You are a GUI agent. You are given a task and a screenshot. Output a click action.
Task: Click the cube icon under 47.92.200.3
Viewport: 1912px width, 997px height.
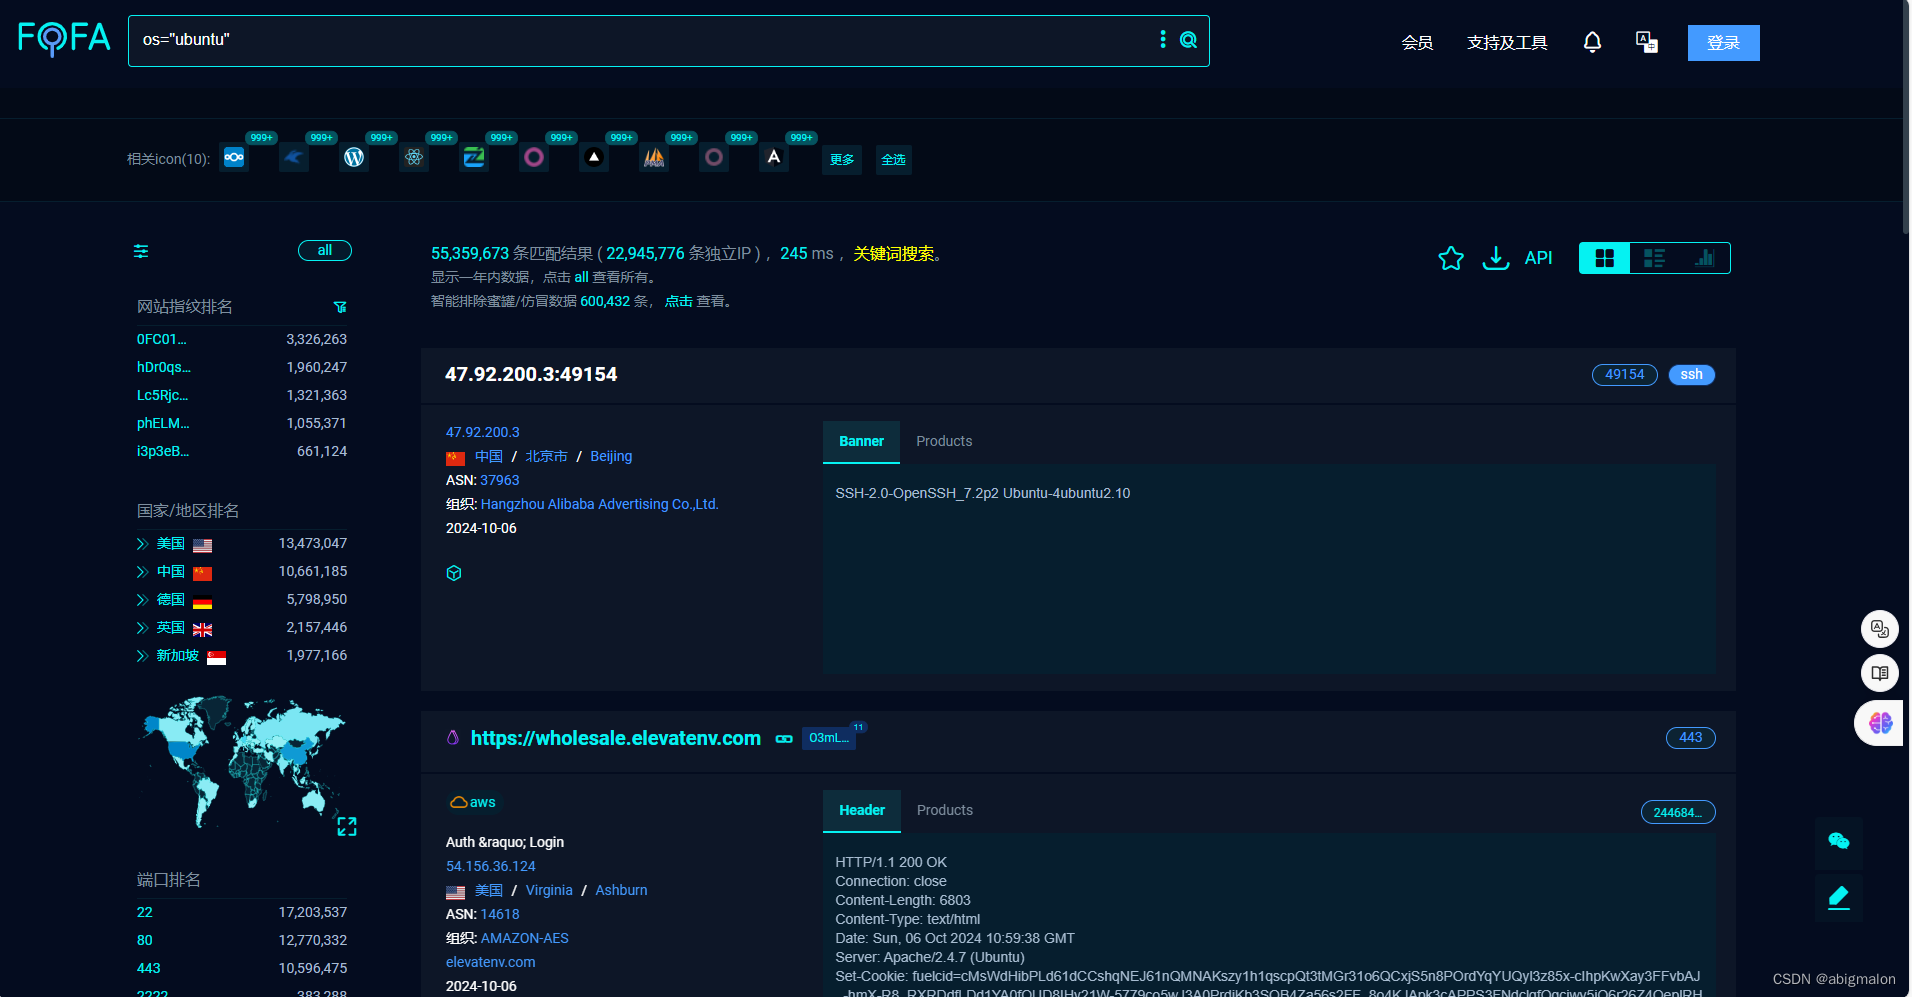point(454,573)
